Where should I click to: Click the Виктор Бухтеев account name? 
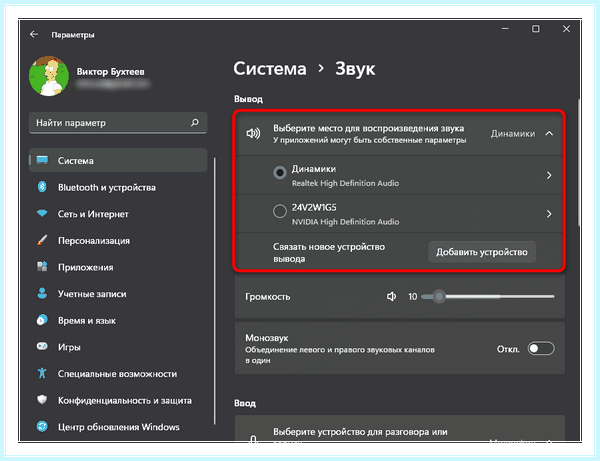[111, 72]
